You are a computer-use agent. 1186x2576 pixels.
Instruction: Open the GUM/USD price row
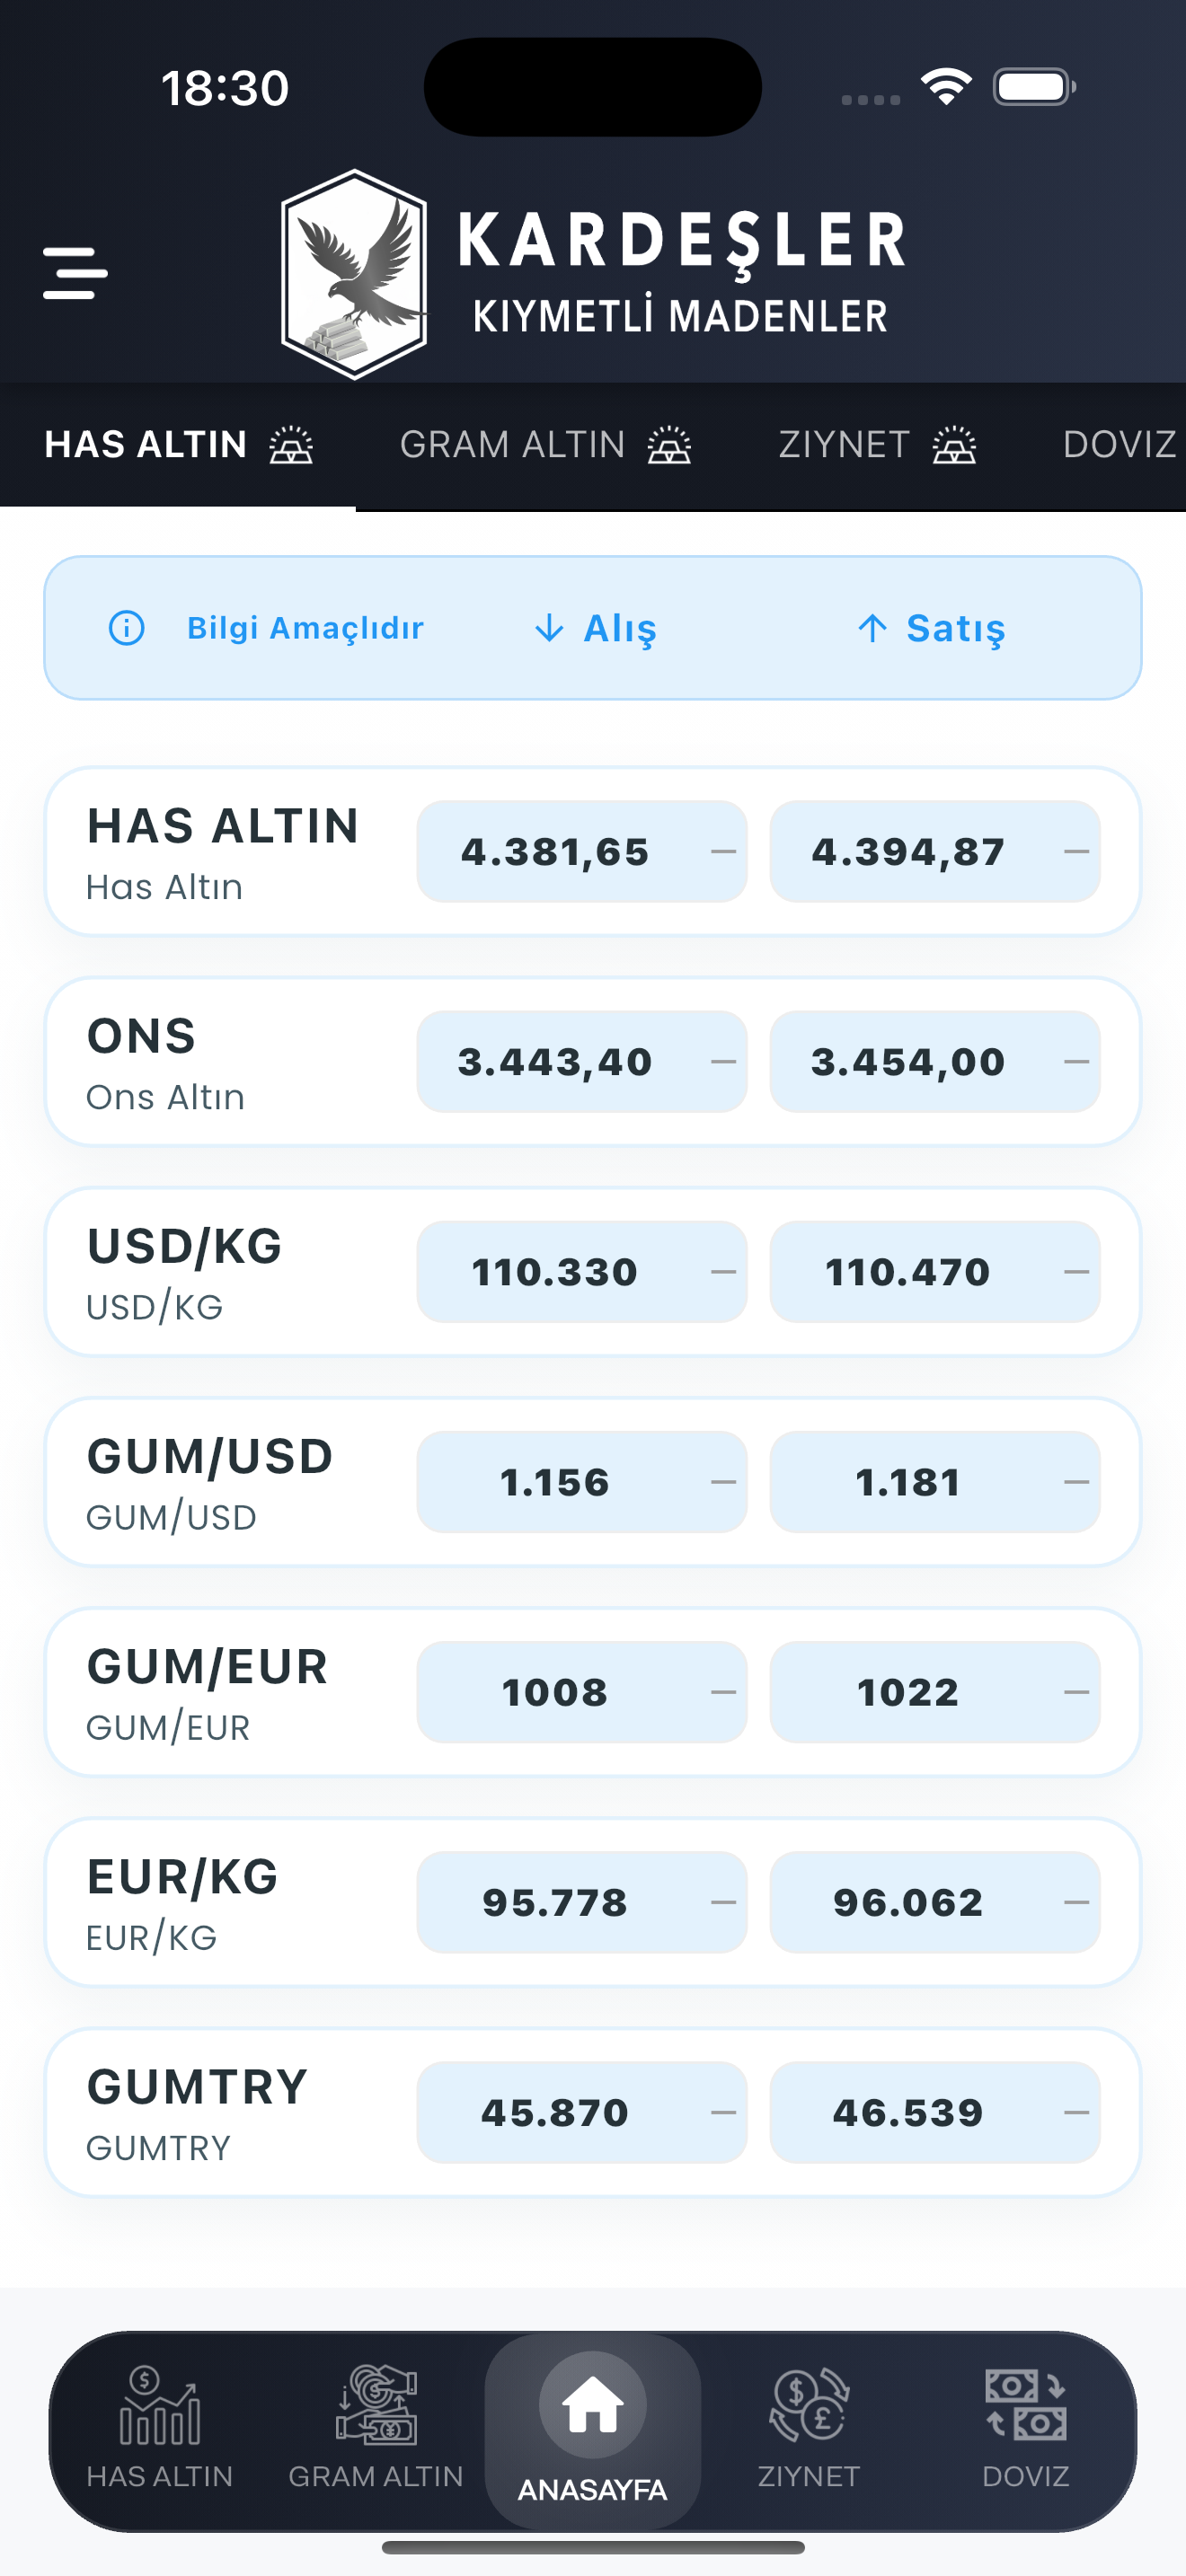tap(593, 1482)
